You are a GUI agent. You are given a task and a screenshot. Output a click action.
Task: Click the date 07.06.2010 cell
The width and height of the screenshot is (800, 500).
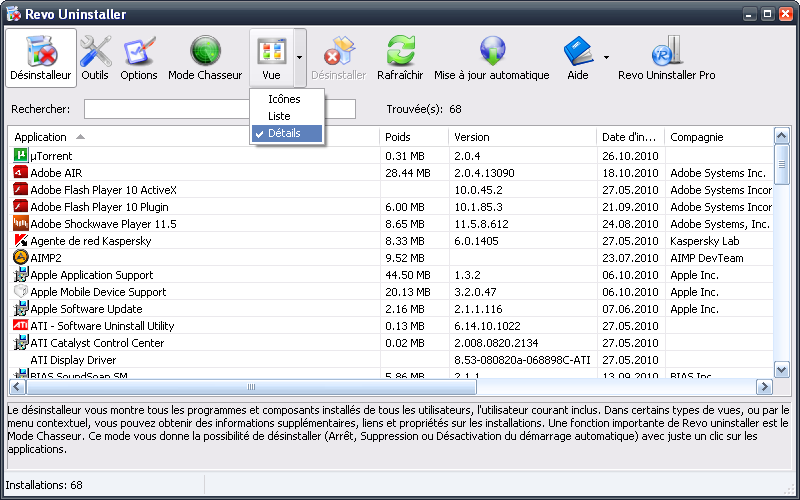point(630,309)
